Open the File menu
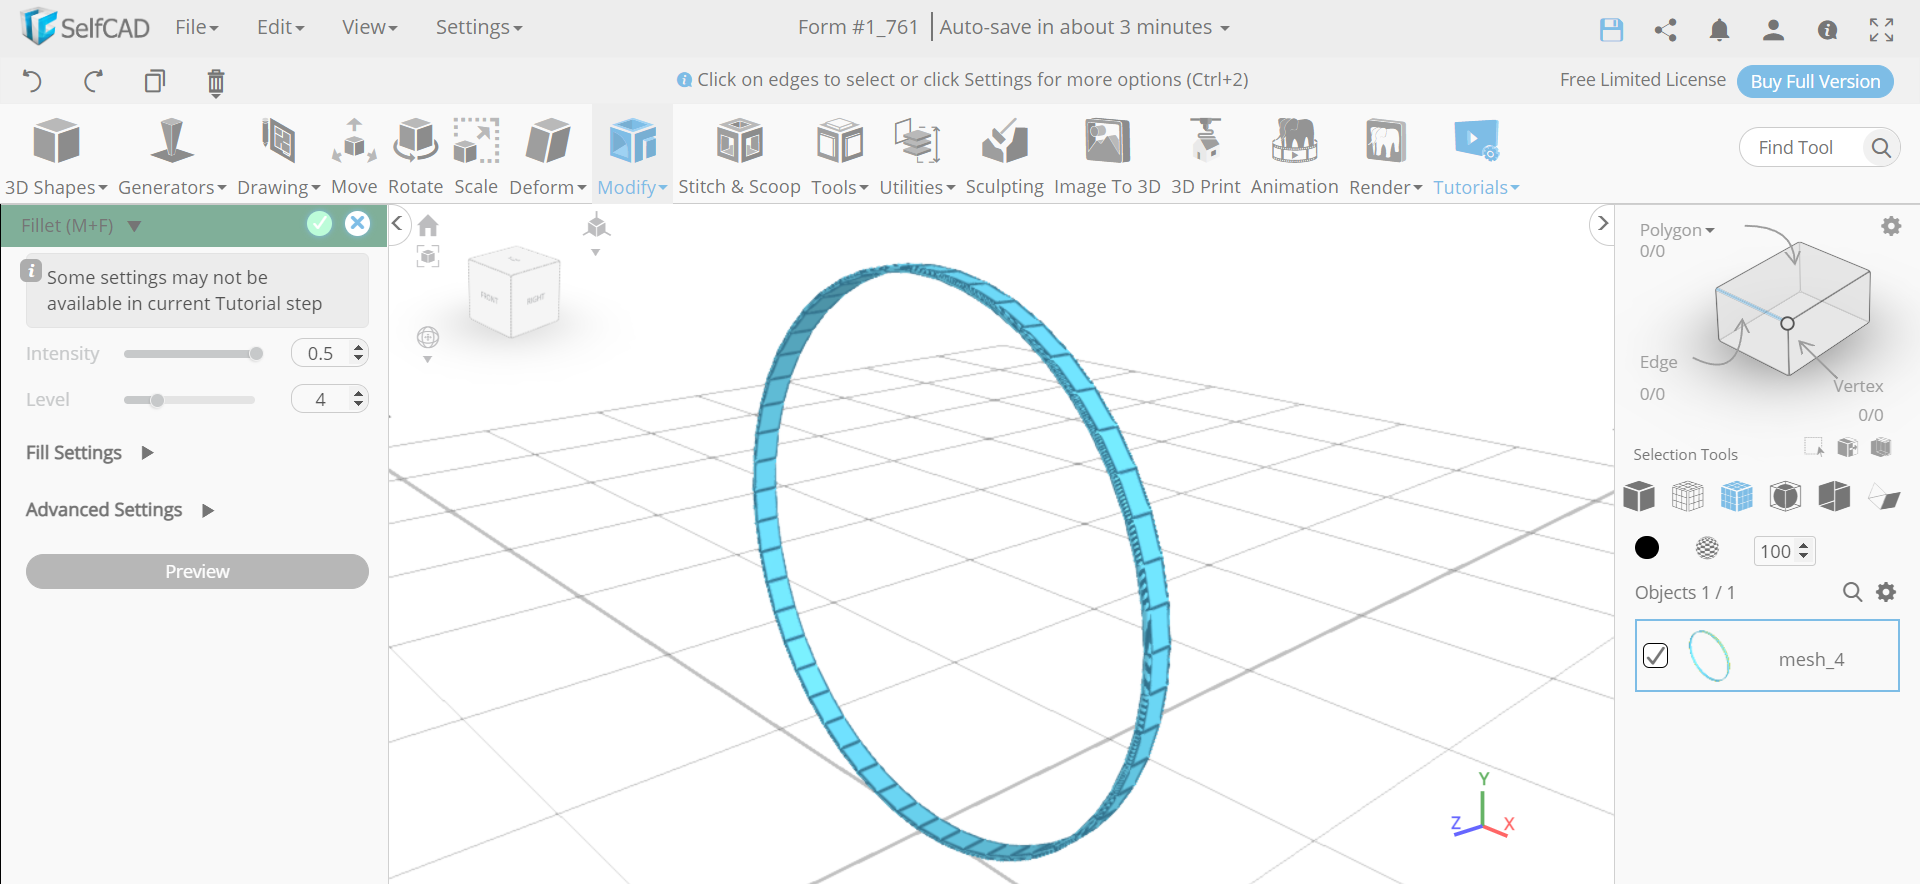The width and height of the screenshot is (1920, 884). pyautogui.click(x=196, y=28)
